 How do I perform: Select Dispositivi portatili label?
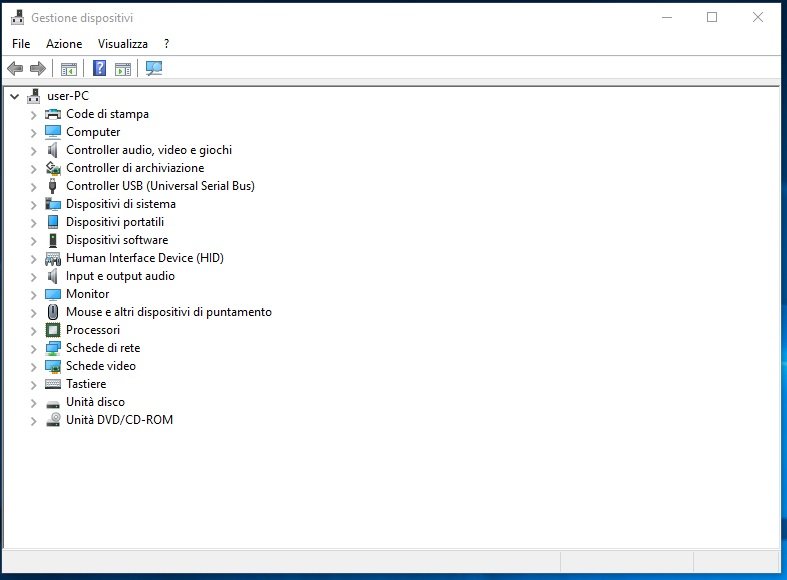tap(115, 222)
